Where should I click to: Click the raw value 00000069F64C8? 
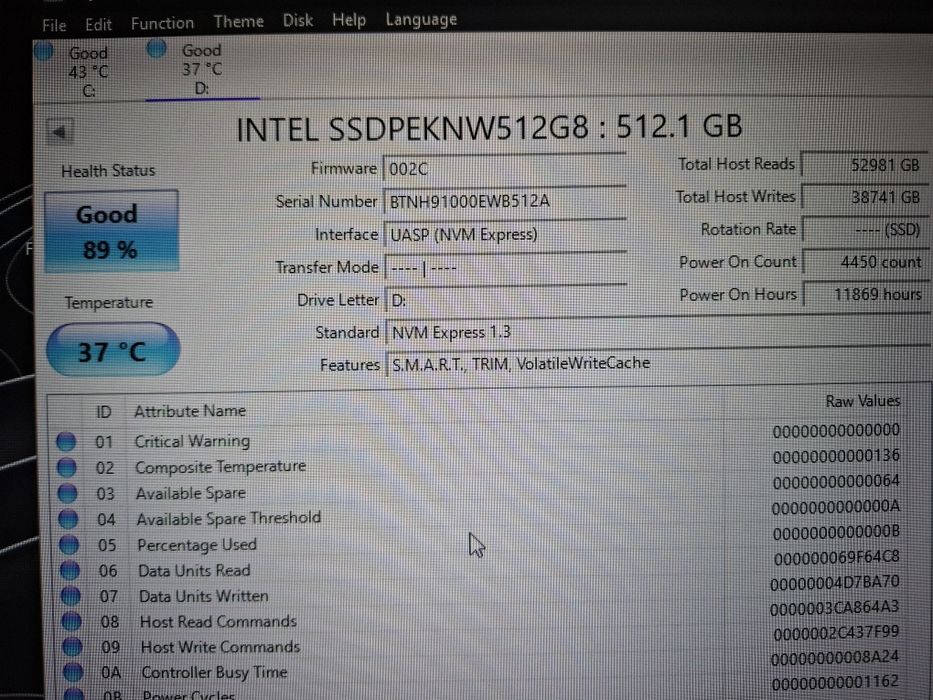click(837, 558)
